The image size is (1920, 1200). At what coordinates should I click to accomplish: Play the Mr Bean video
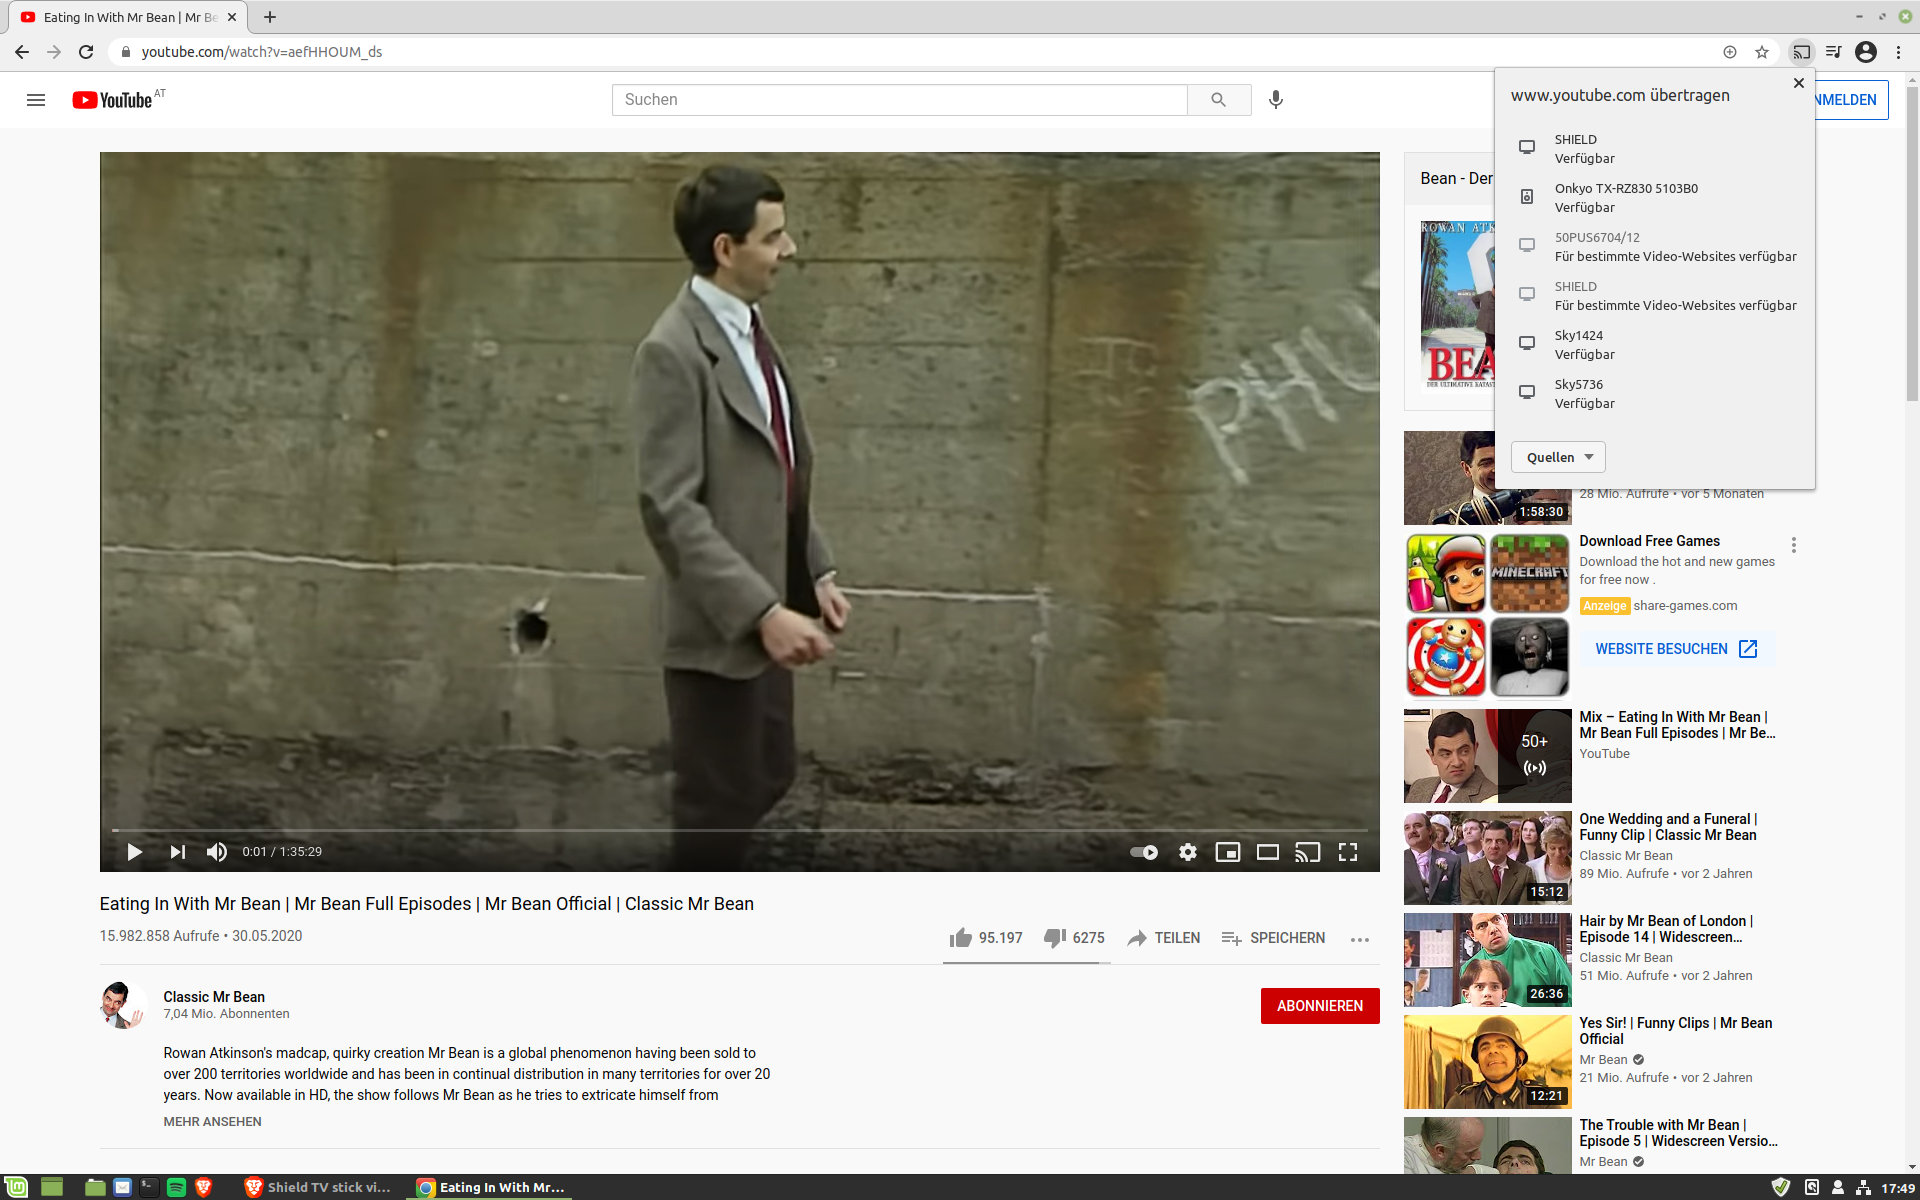click(135, 852)
